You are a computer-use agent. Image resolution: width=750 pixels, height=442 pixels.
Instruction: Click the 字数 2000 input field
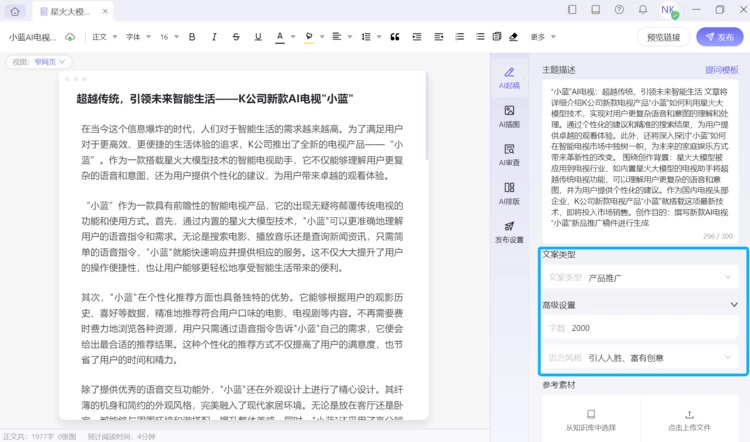point(640,328)
